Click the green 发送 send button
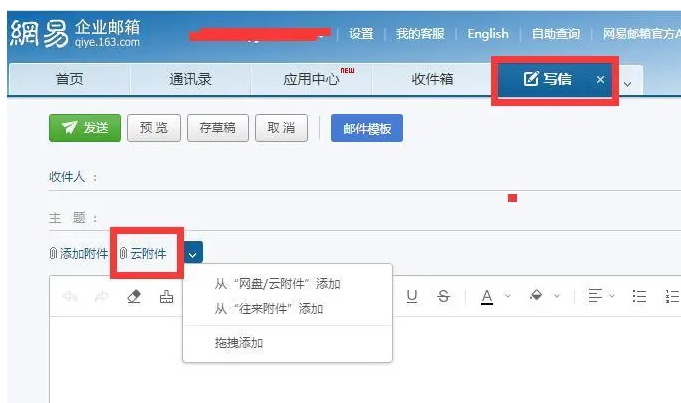 [85, 128]
